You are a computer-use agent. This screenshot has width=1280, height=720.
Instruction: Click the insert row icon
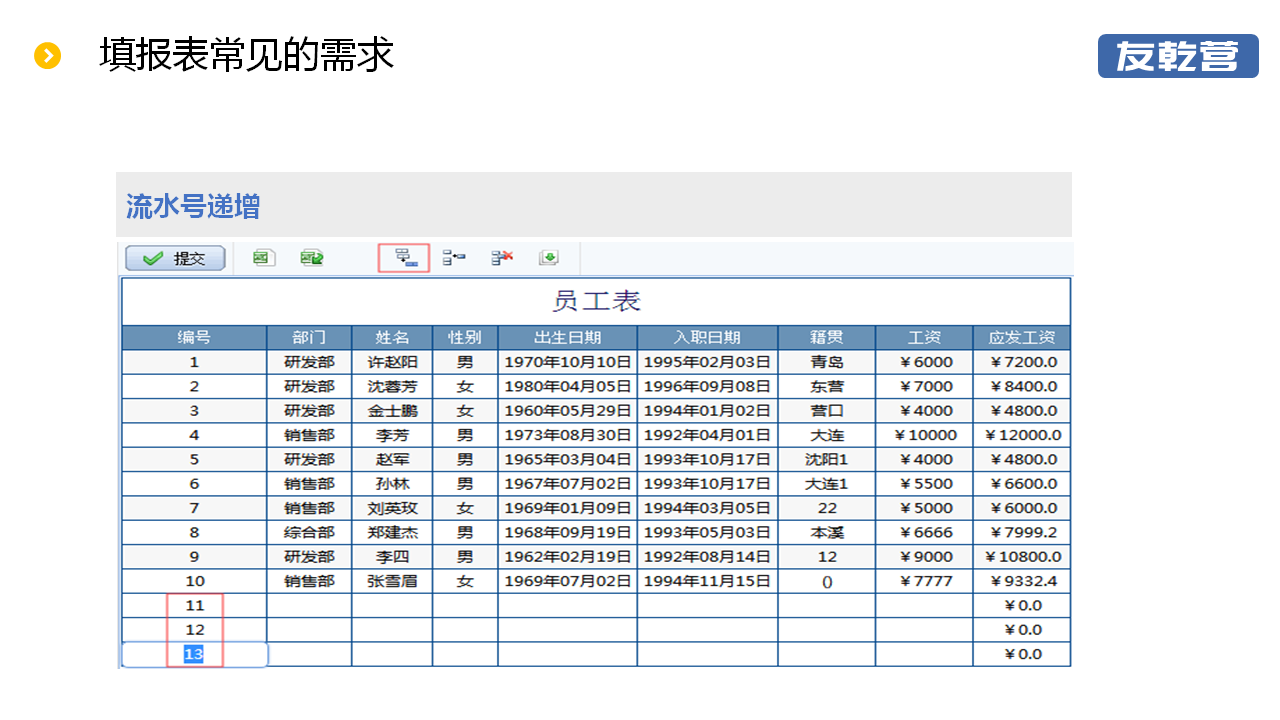click(454, 258)
